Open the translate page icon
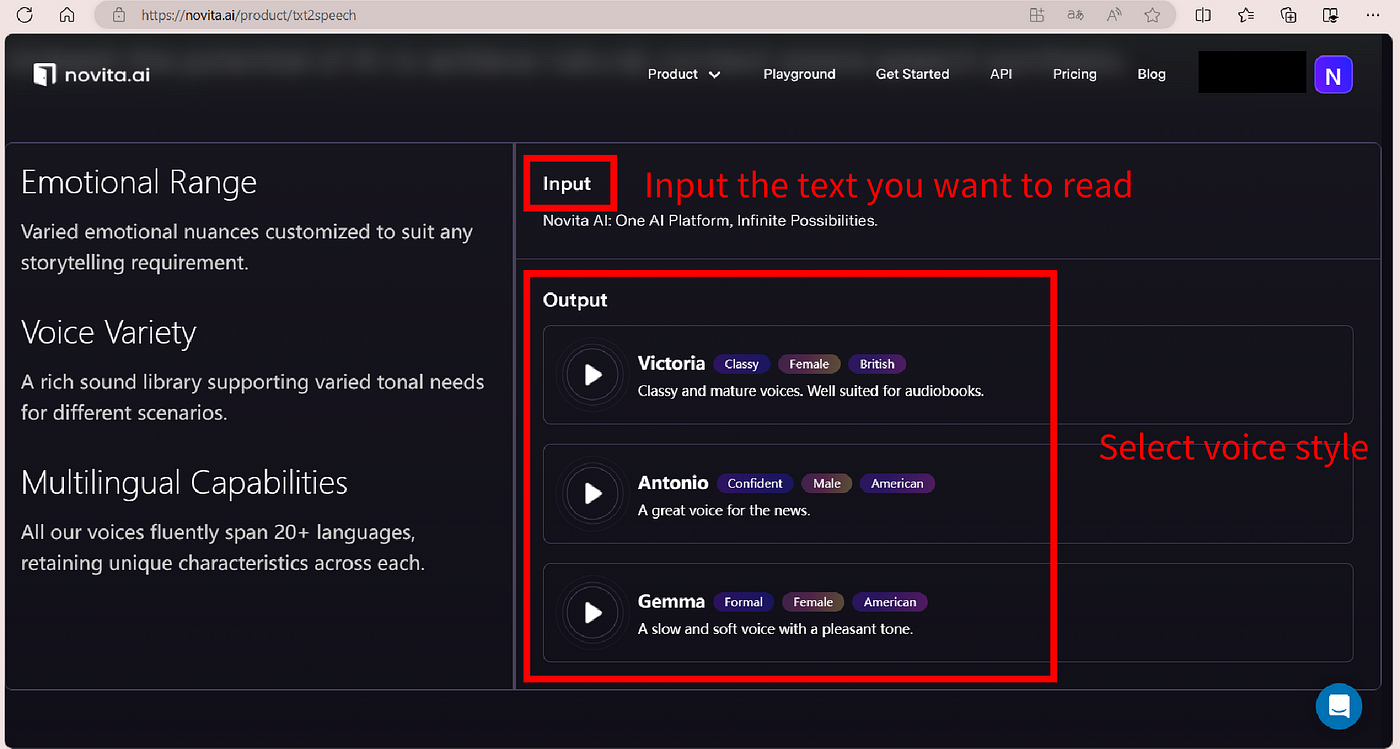The height and width of the screenshot is (749, 1400). 1075,15
